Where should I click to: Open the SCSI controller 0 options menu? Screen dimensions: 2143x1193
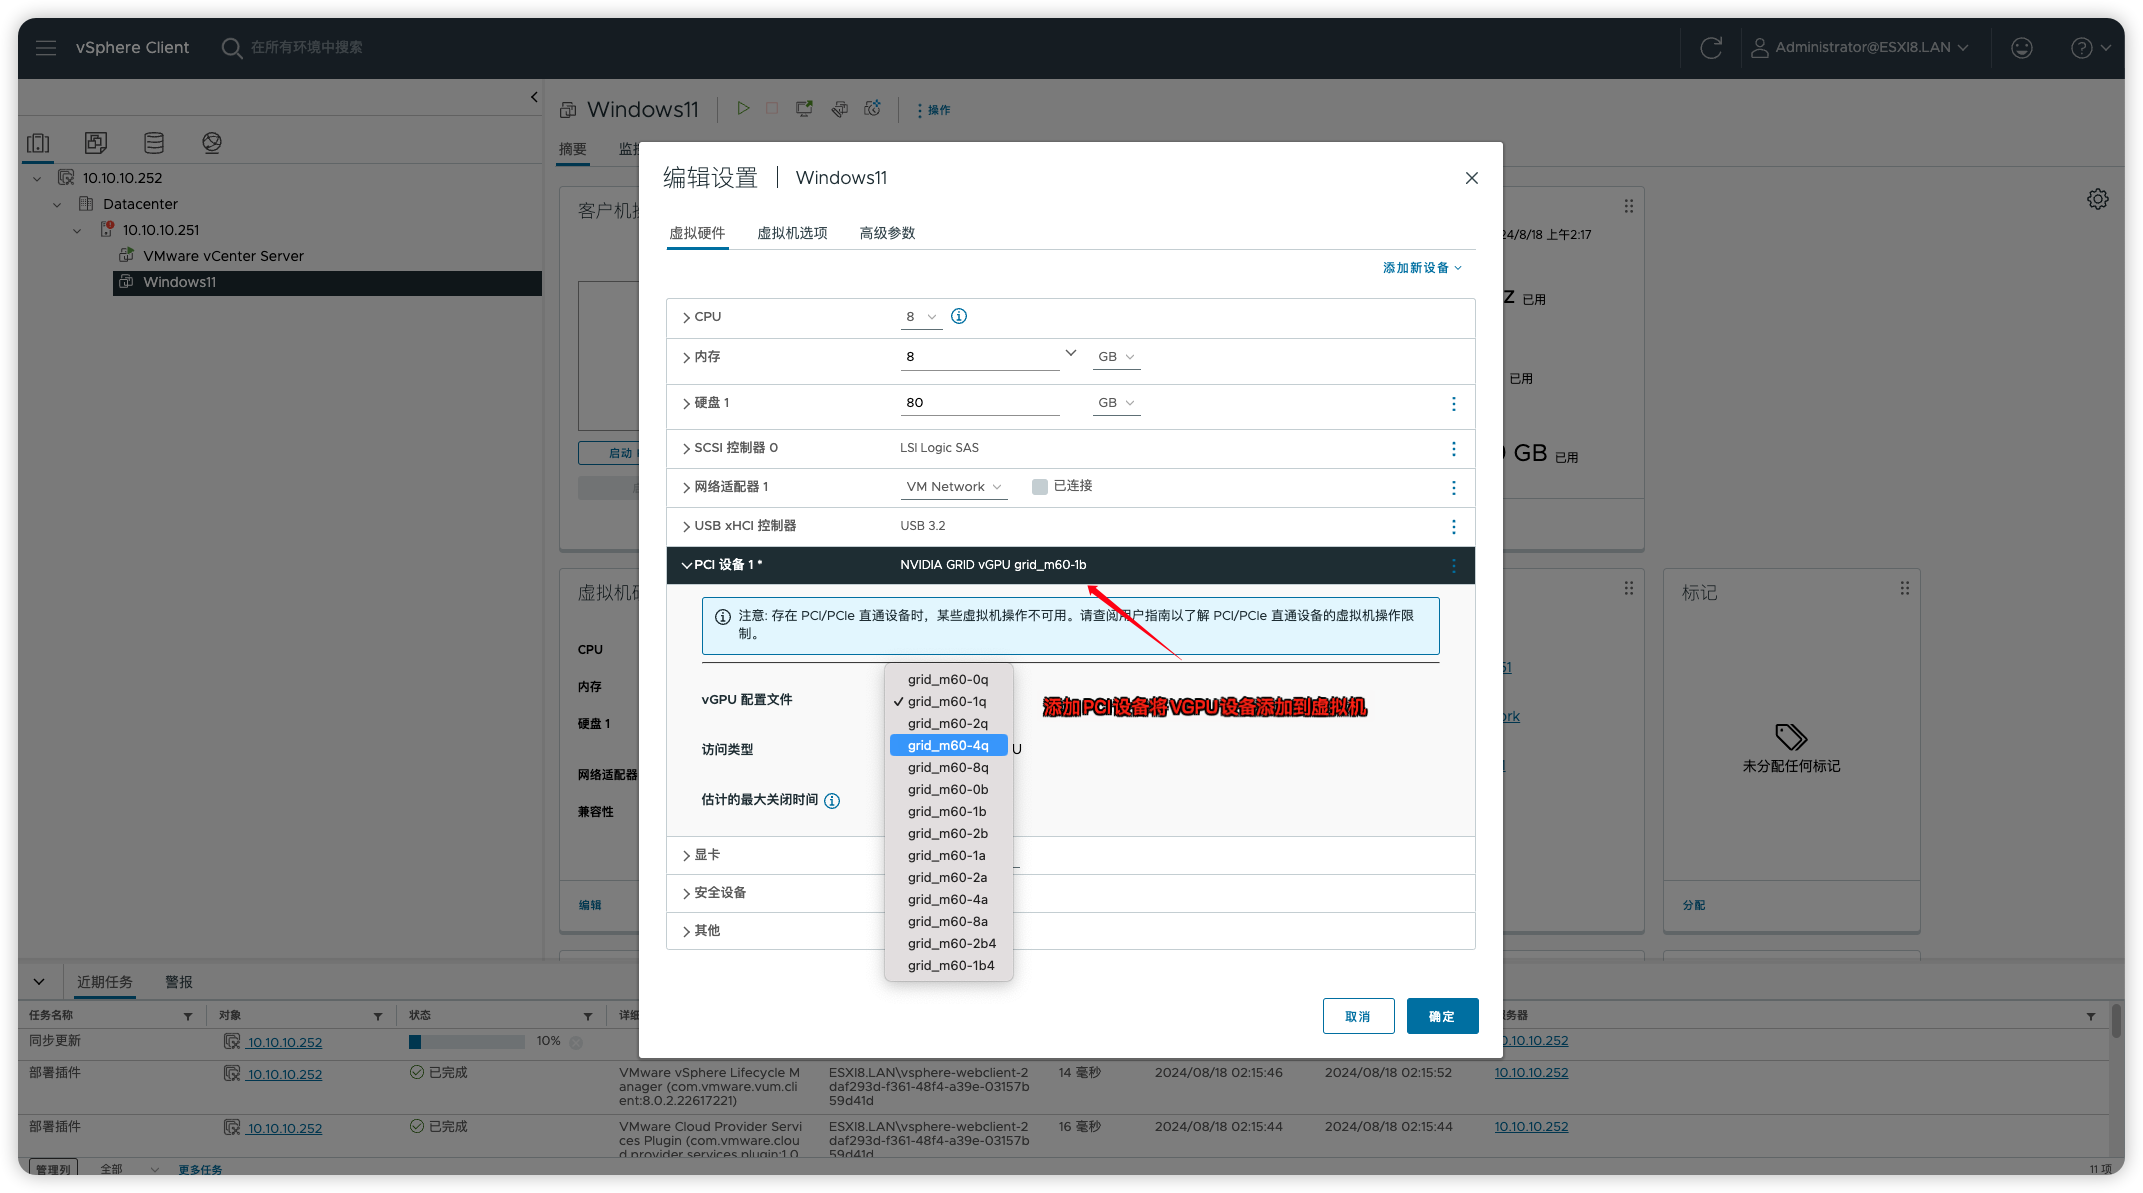[x=1454, y=448]
